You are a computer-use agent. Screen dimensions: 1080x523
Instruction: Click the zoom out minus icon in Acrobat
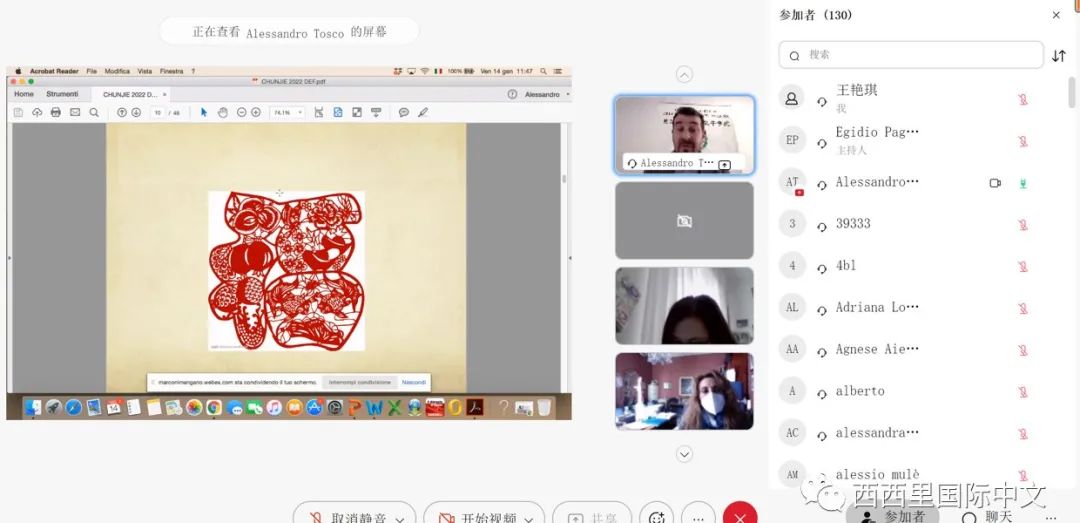coord(242,112)
